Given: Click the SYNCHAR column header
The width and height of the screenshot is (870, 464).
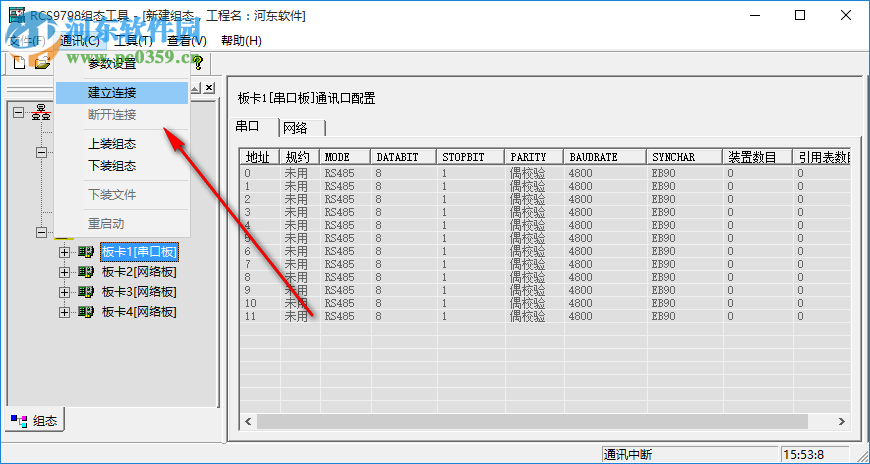Looking at the screenshot, I should coord(685,157).
